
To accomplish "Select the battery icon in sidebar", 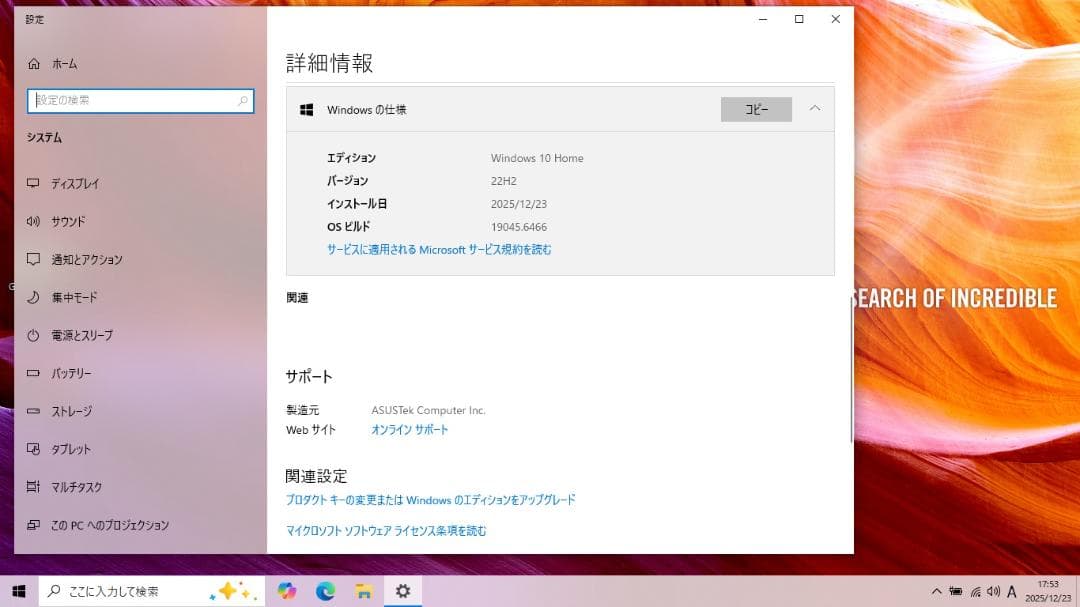I will (33, 373).
